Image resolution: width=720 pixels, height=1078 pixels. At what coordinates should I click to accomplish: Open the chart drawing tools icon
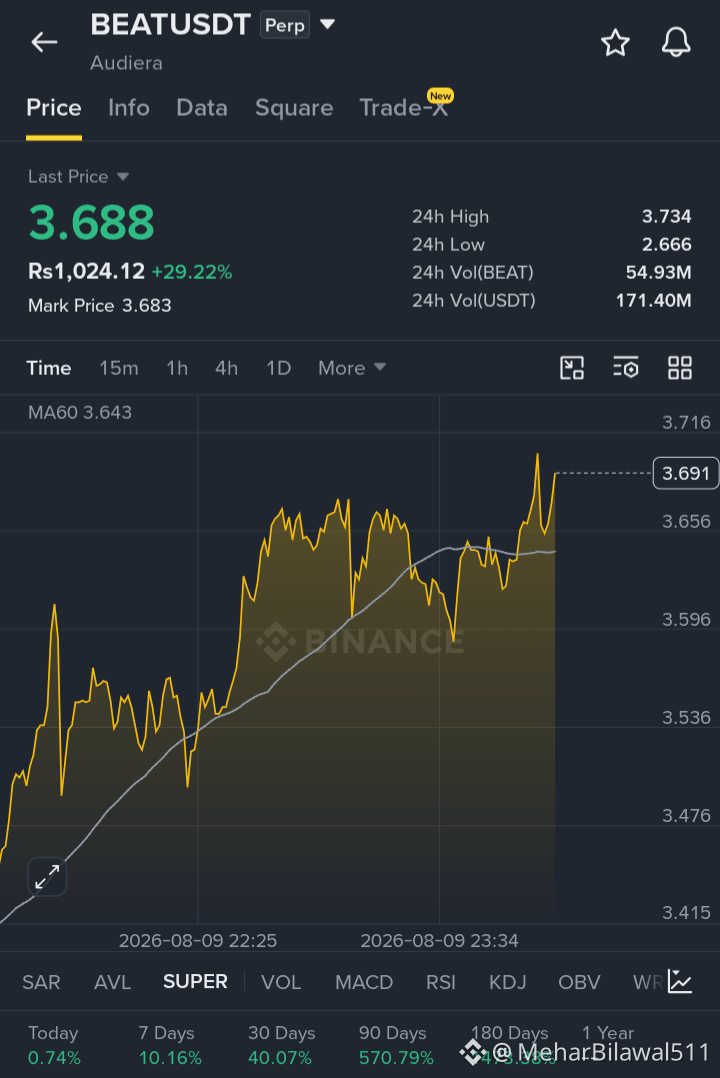pyautogui.click(x=571, y=368)
